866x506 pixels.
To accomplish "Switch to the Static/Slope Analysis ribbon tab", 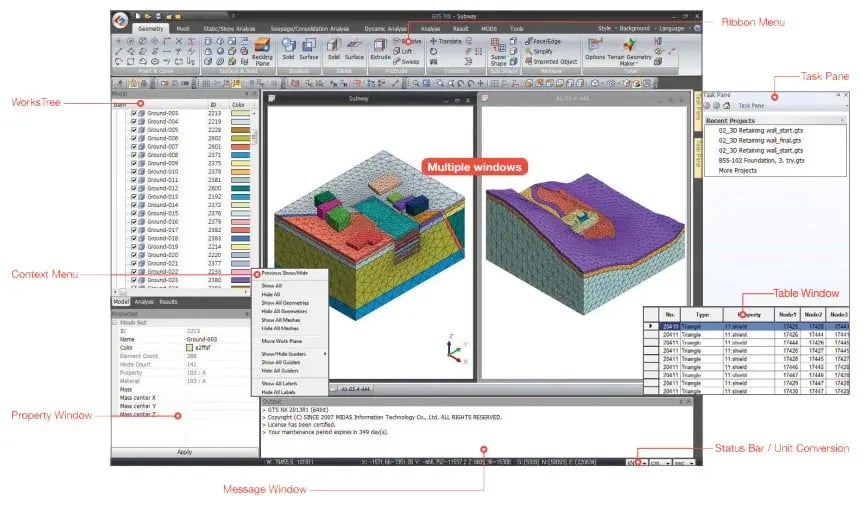I will click(x=229, y=29).
